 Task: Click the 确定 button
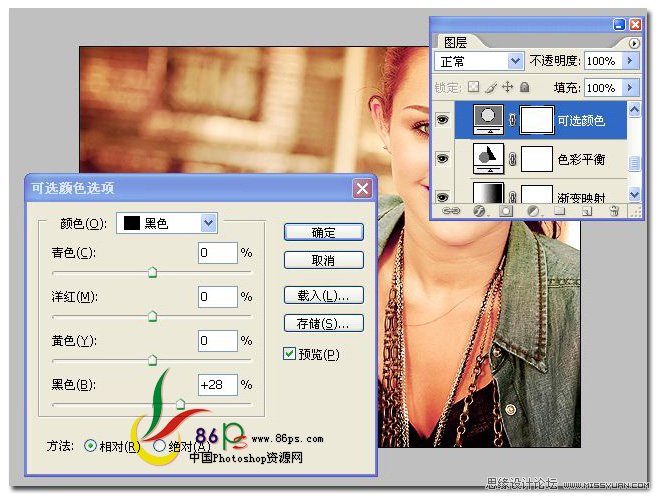[x=324, y=232]
